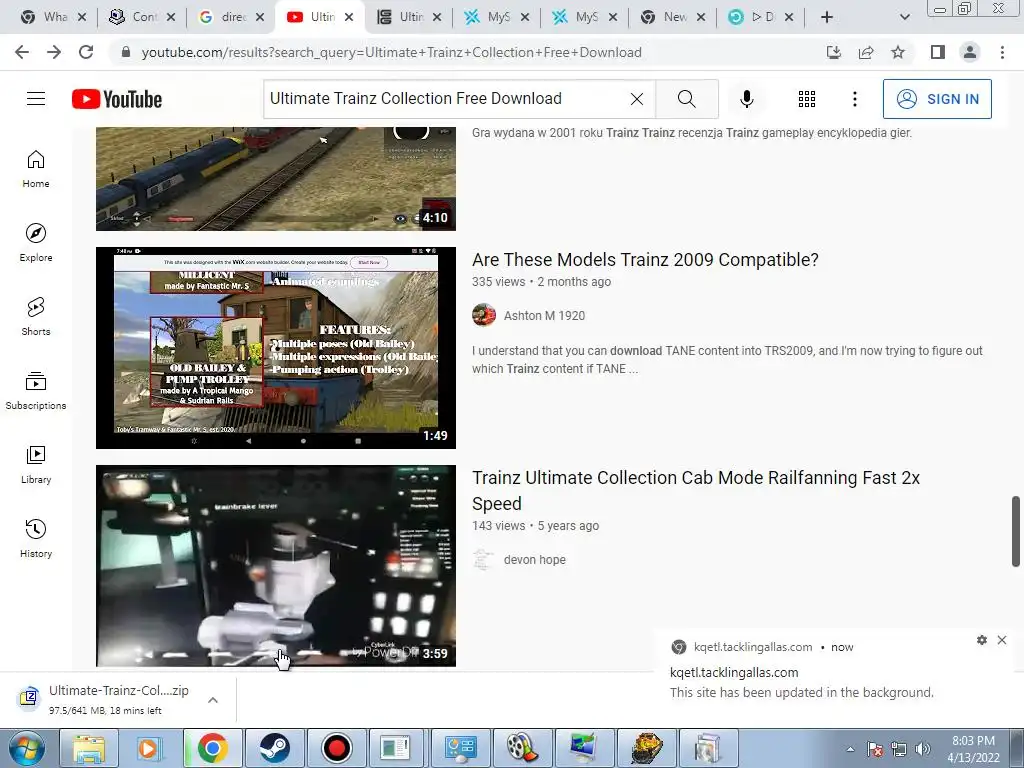This screenshot has height=768, width=1024.
Task: Open the YouTube apps grid icon
Action: coord(807,99)
